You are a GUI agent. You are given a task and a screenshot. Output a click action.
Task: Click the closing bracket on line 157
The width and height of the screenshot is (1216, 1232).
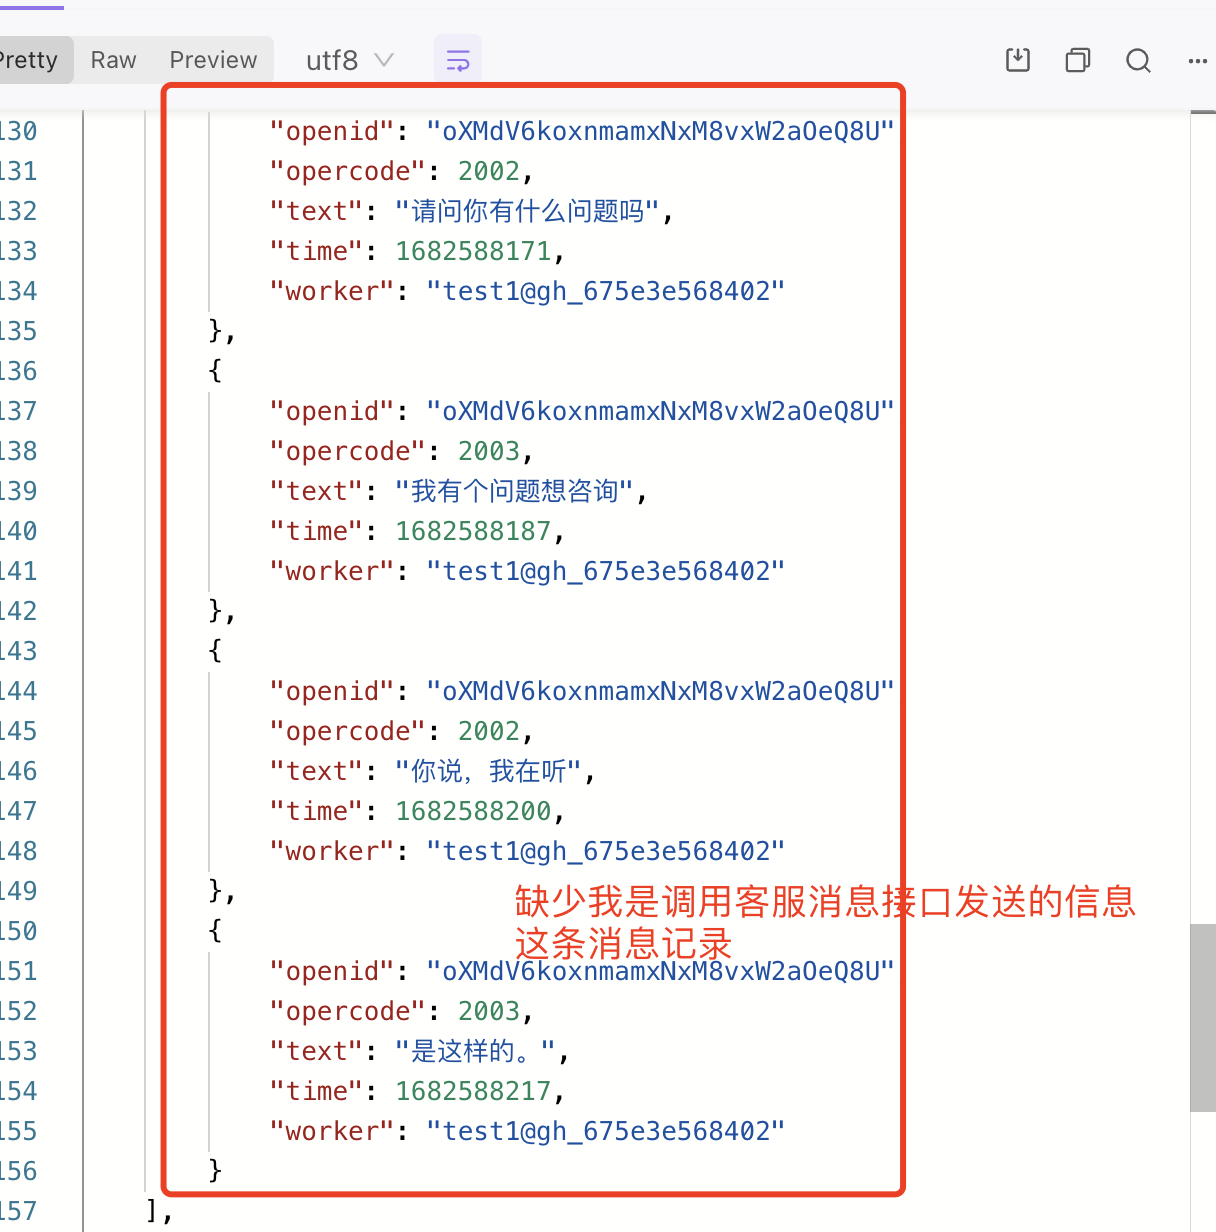[x=152, y=1211]
